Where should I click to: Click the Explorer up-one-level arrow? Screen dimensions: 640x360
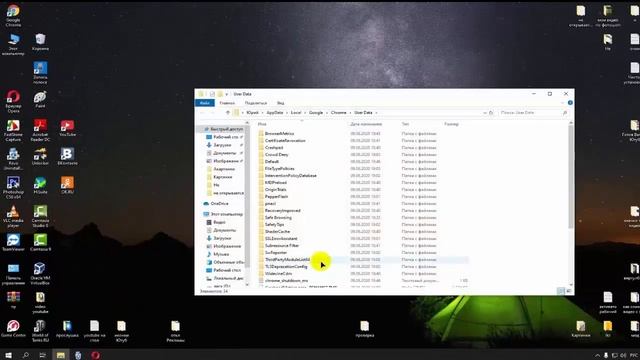228,112
